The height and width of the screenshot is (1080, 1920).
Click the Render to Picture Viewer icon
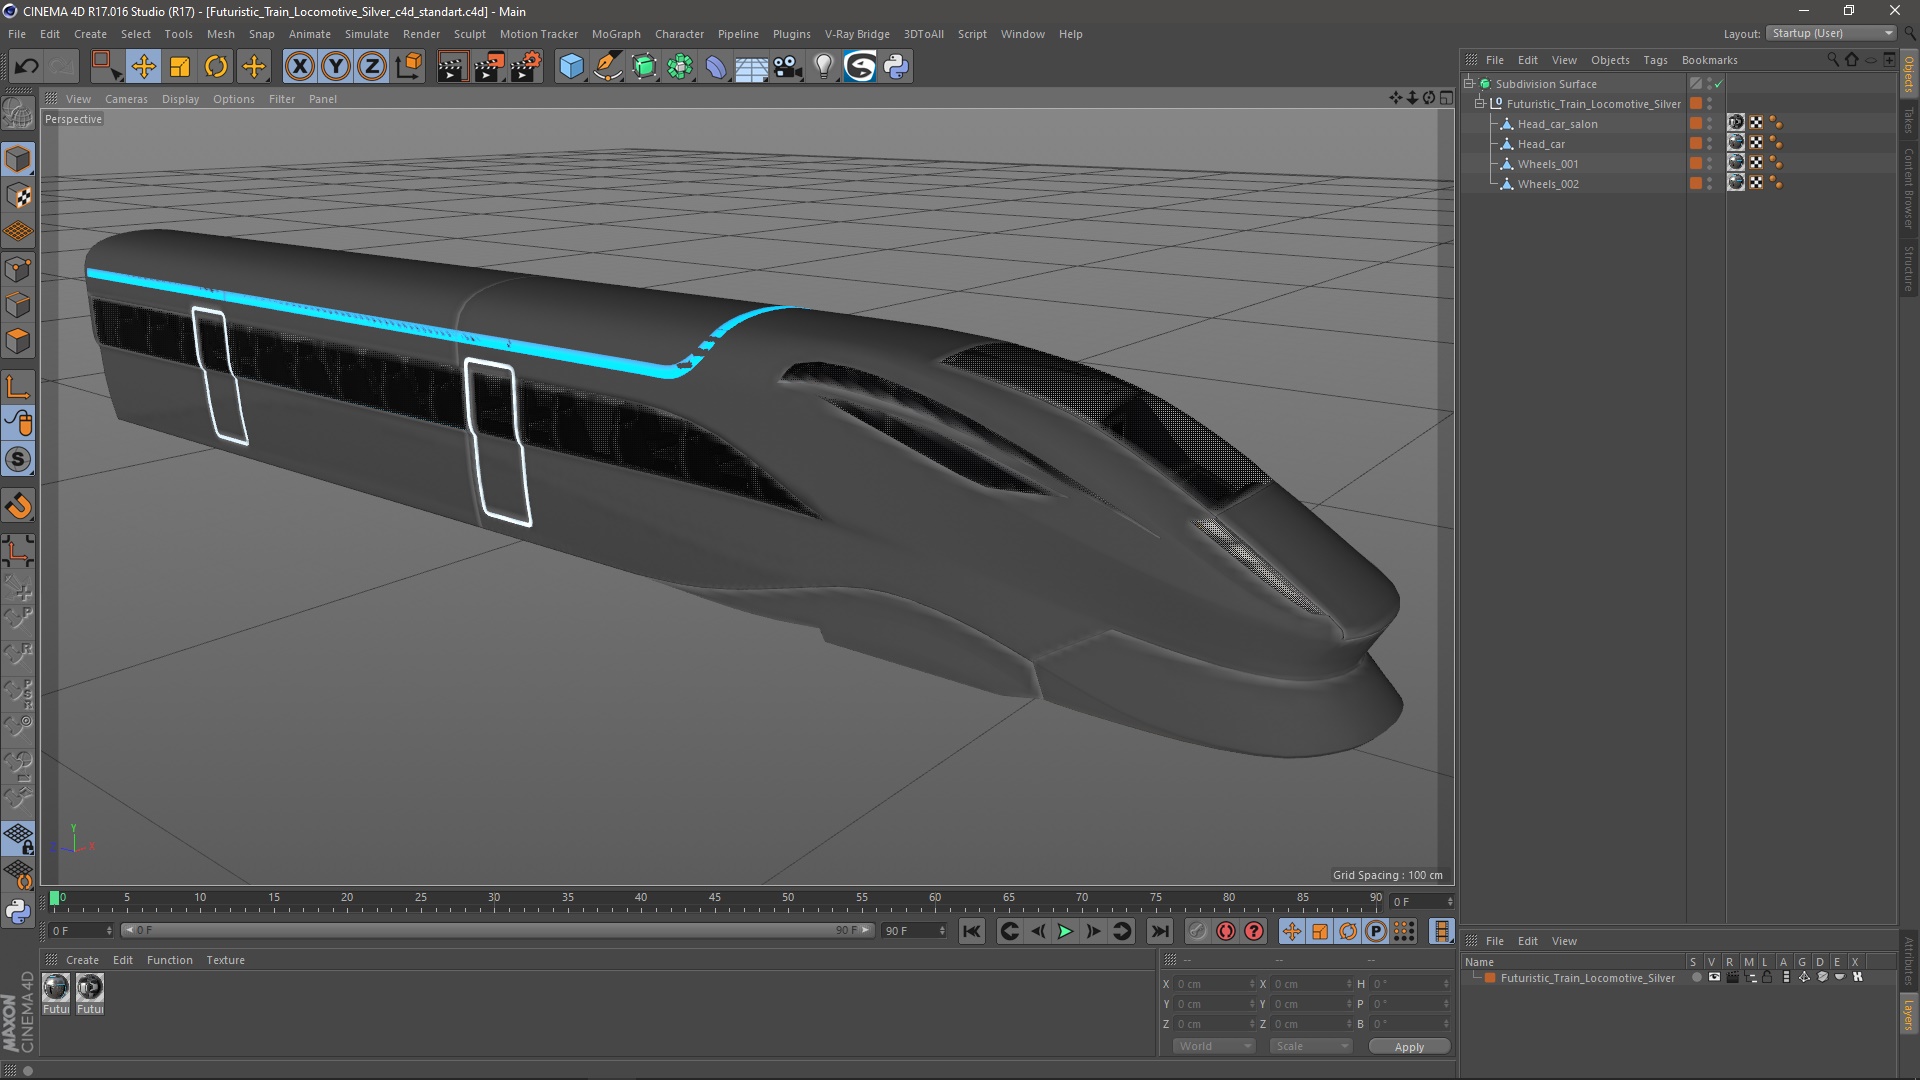click(489, 67)
